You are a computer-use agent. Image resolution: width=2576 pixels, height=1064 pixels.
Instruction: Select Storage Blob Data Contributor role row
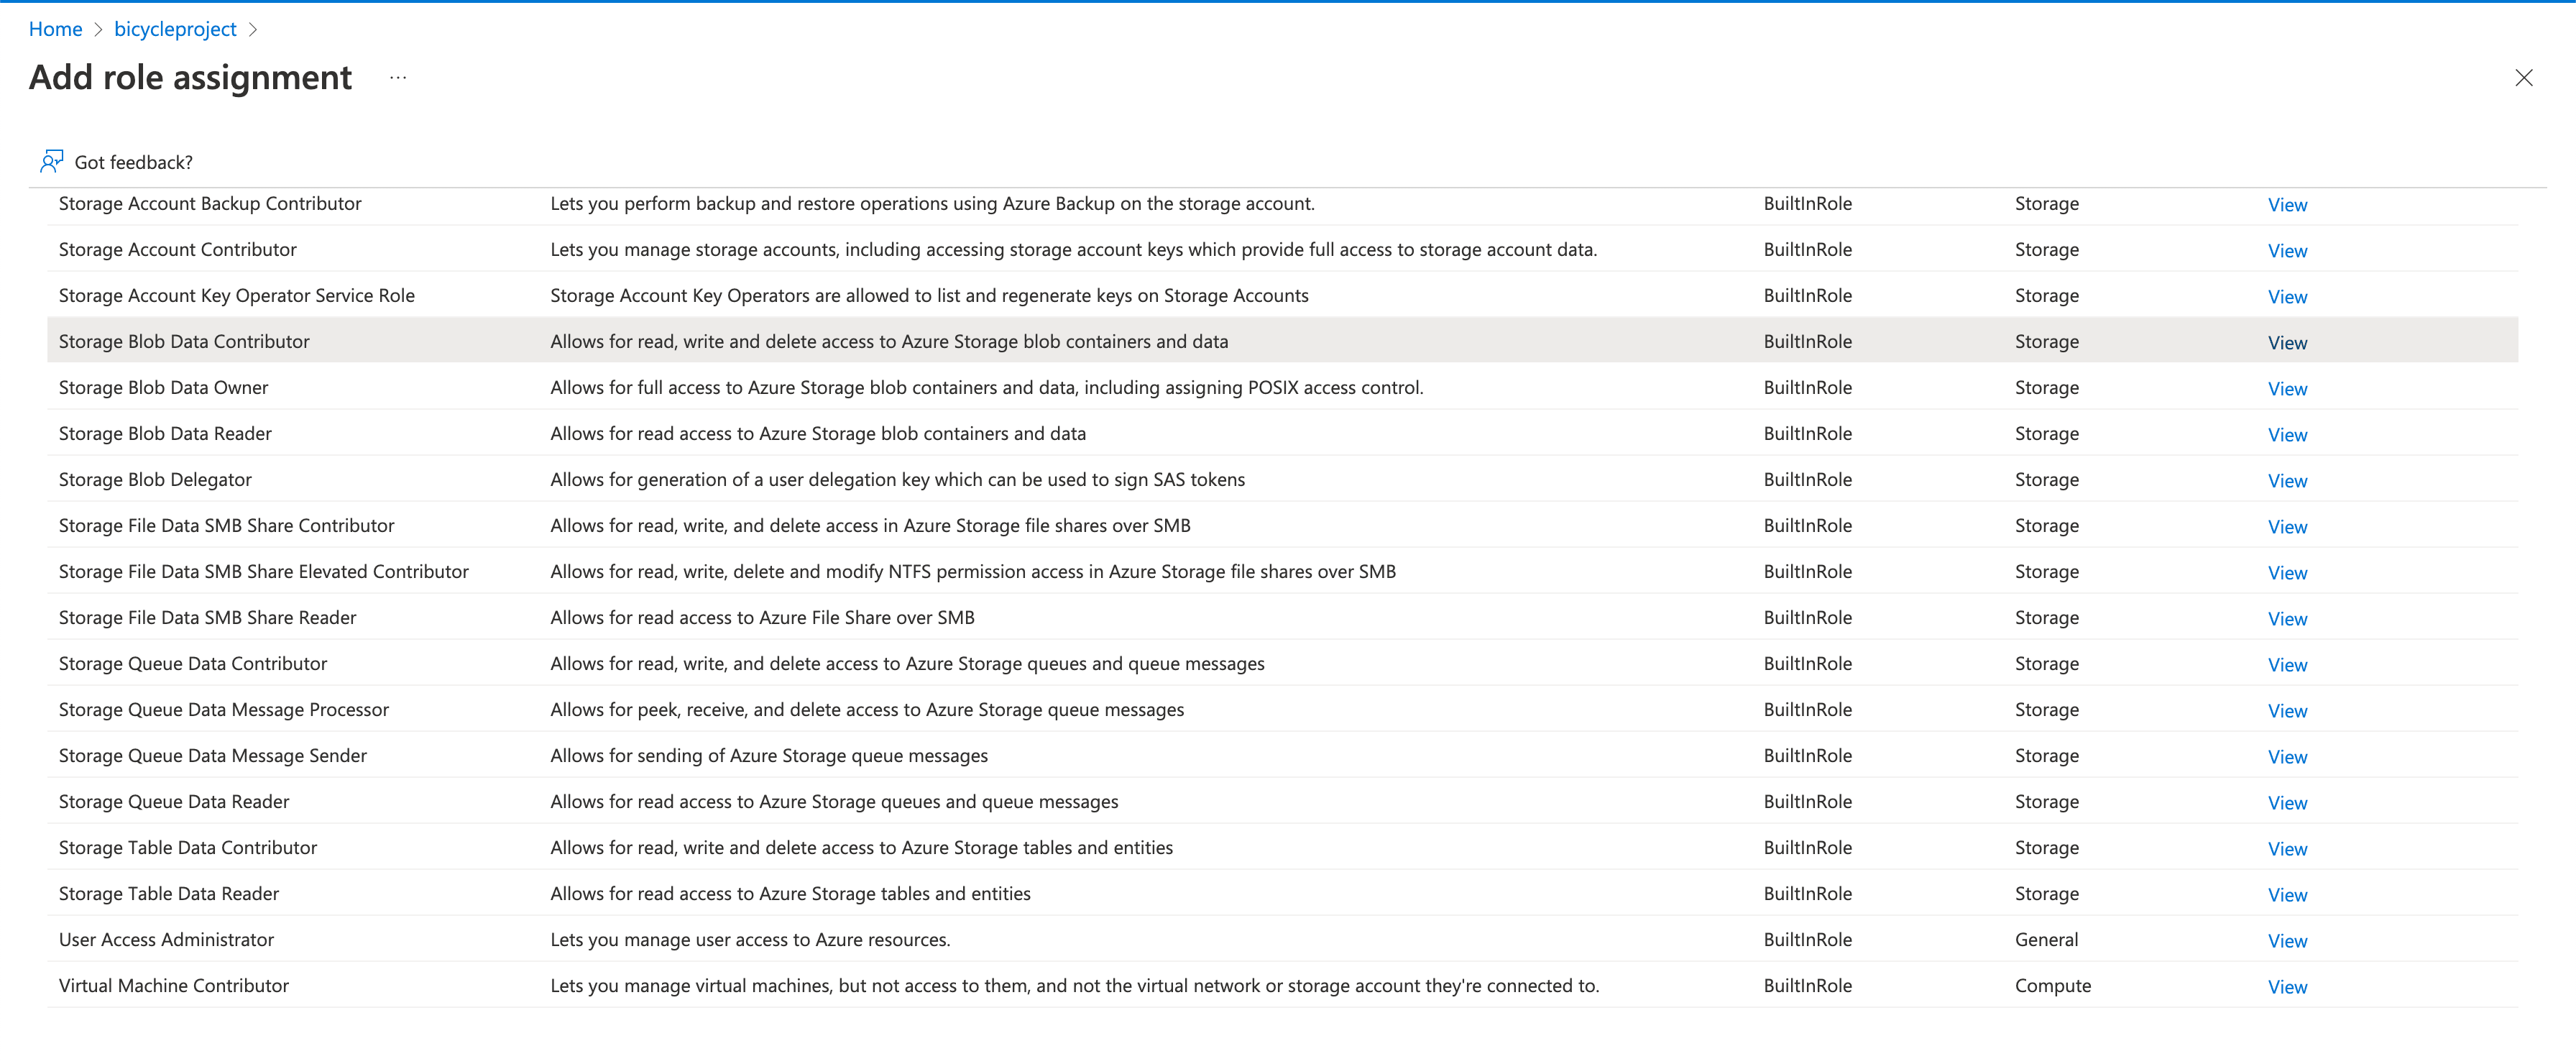point(184,342)
